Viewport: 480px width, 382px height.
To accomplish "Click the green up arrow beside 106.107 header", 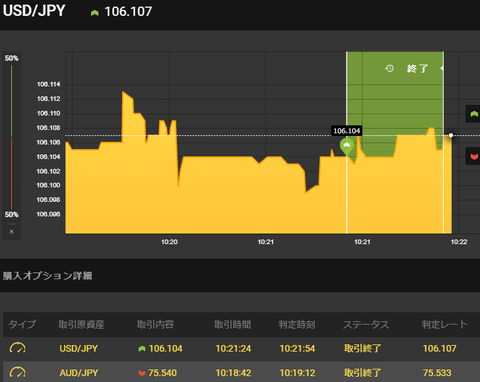I will pyautogui.click(x=95, y=13).
